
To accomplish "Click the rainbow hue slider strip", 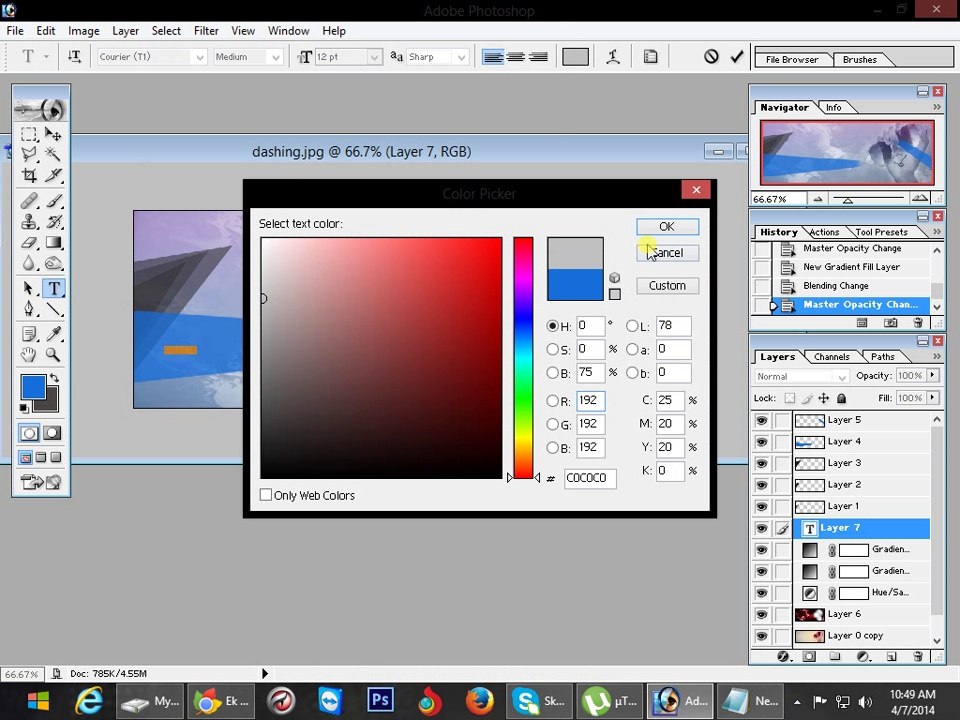I will (x=523, y=358).
